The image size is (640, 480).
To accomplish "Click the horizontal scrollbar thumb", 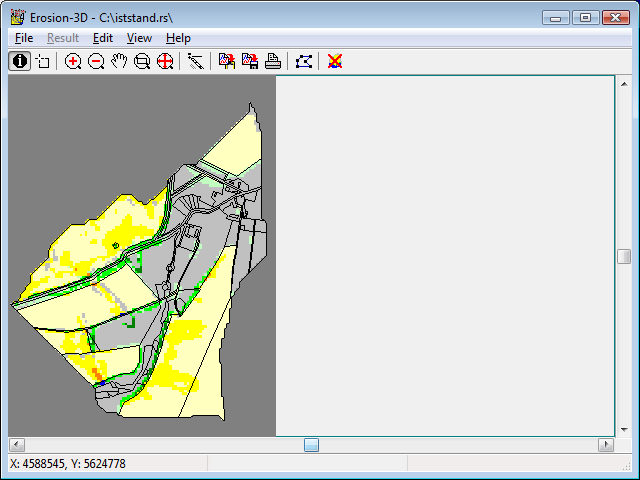I will click(x=311, y=445).
